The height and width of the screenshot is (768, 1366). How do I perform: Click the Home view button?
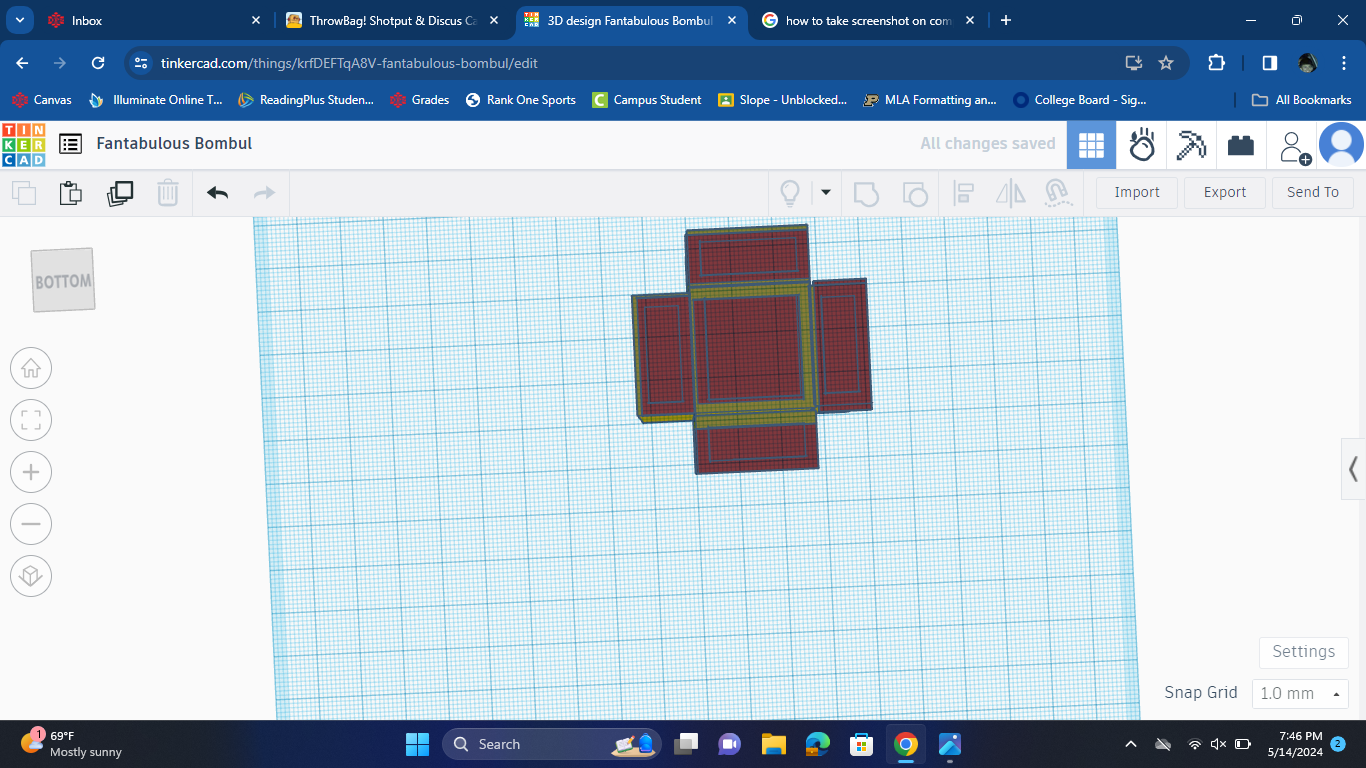pyautogui.click(x=31, y=368)
